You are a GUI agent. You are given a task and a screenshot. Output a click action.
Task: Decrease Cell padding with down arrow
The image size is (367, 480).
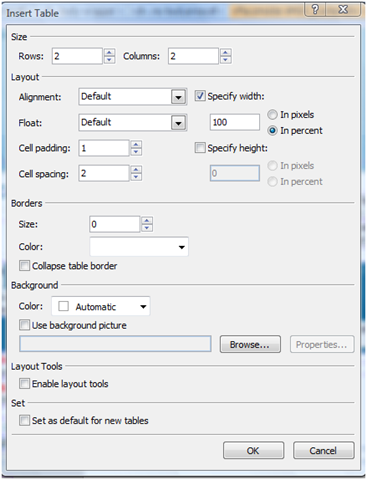pos(136,152)
